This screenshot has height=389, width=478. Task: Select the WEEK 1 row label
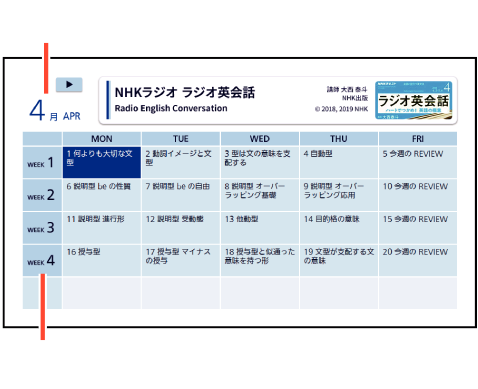[x=42, y=162]
